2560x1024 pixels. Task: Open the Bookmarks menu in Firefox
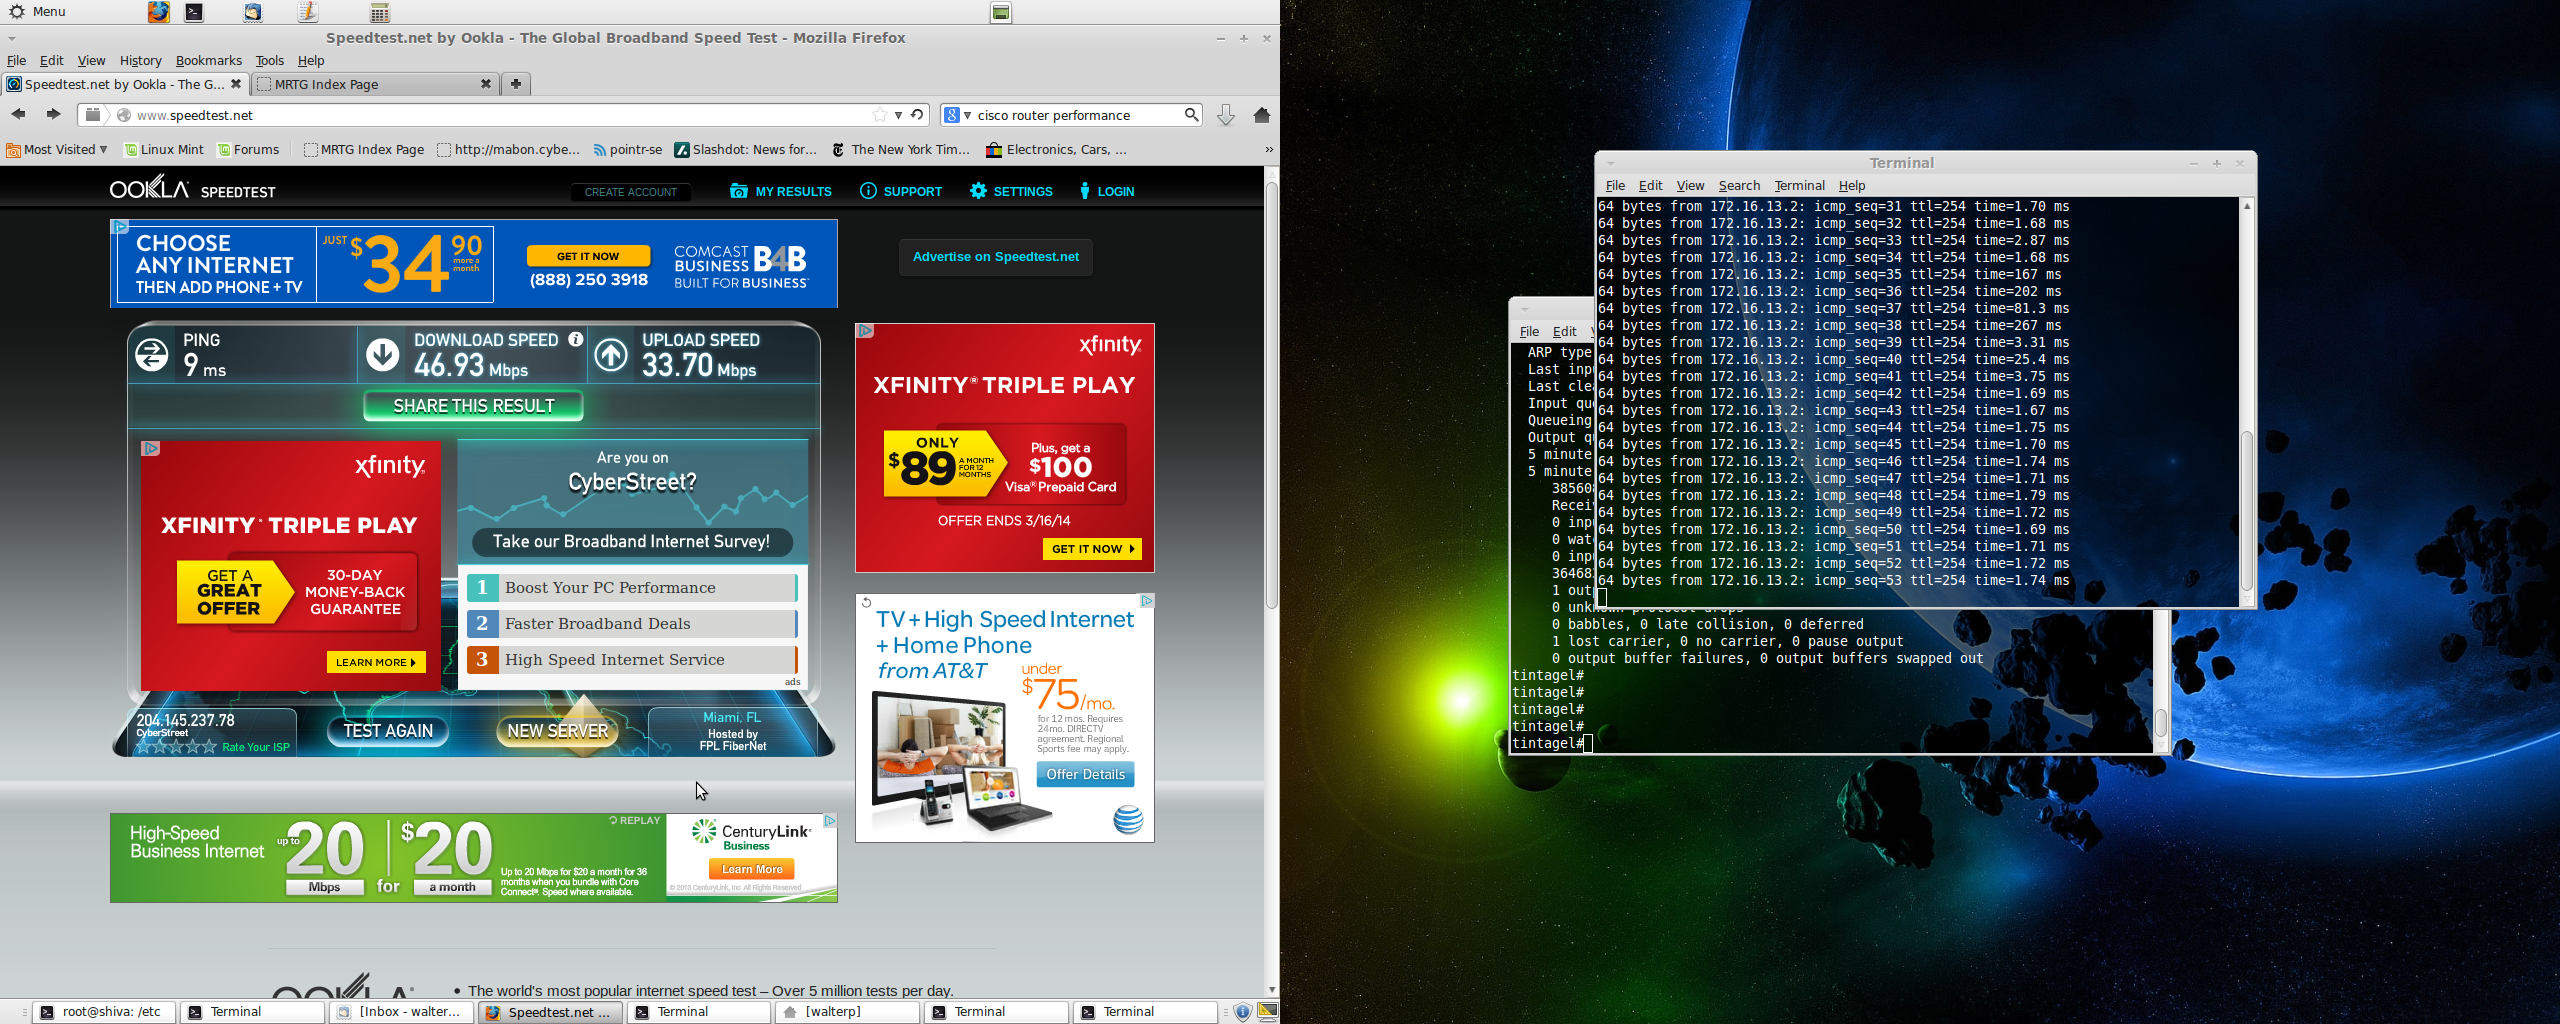(208, 60)
